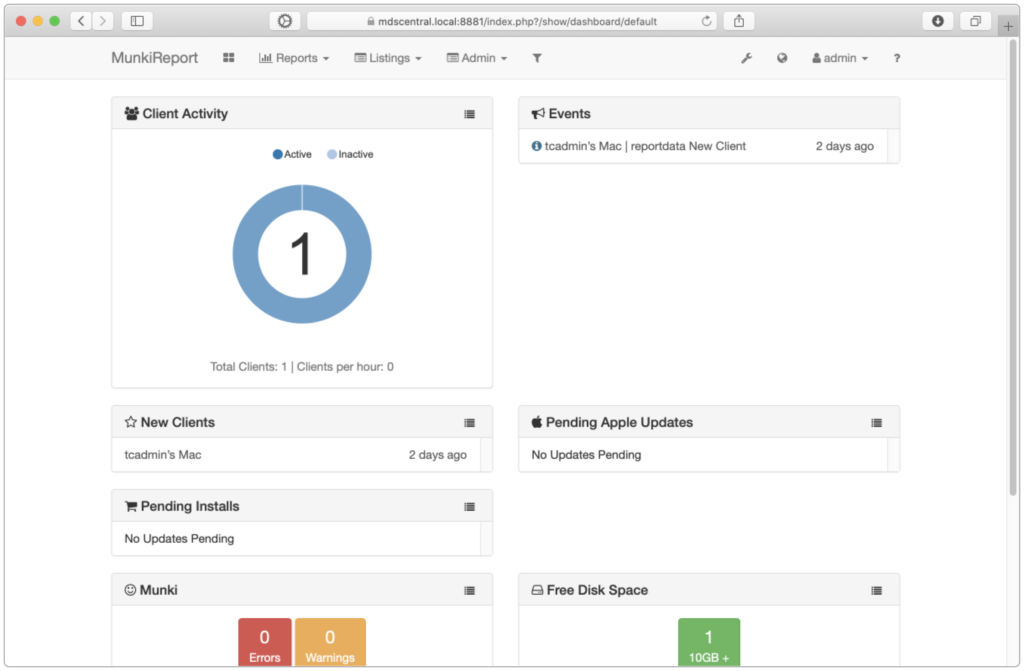Open Munki widget listing icon
Image resolution: width=1024 pixels, height=671 pixels.
470,591
